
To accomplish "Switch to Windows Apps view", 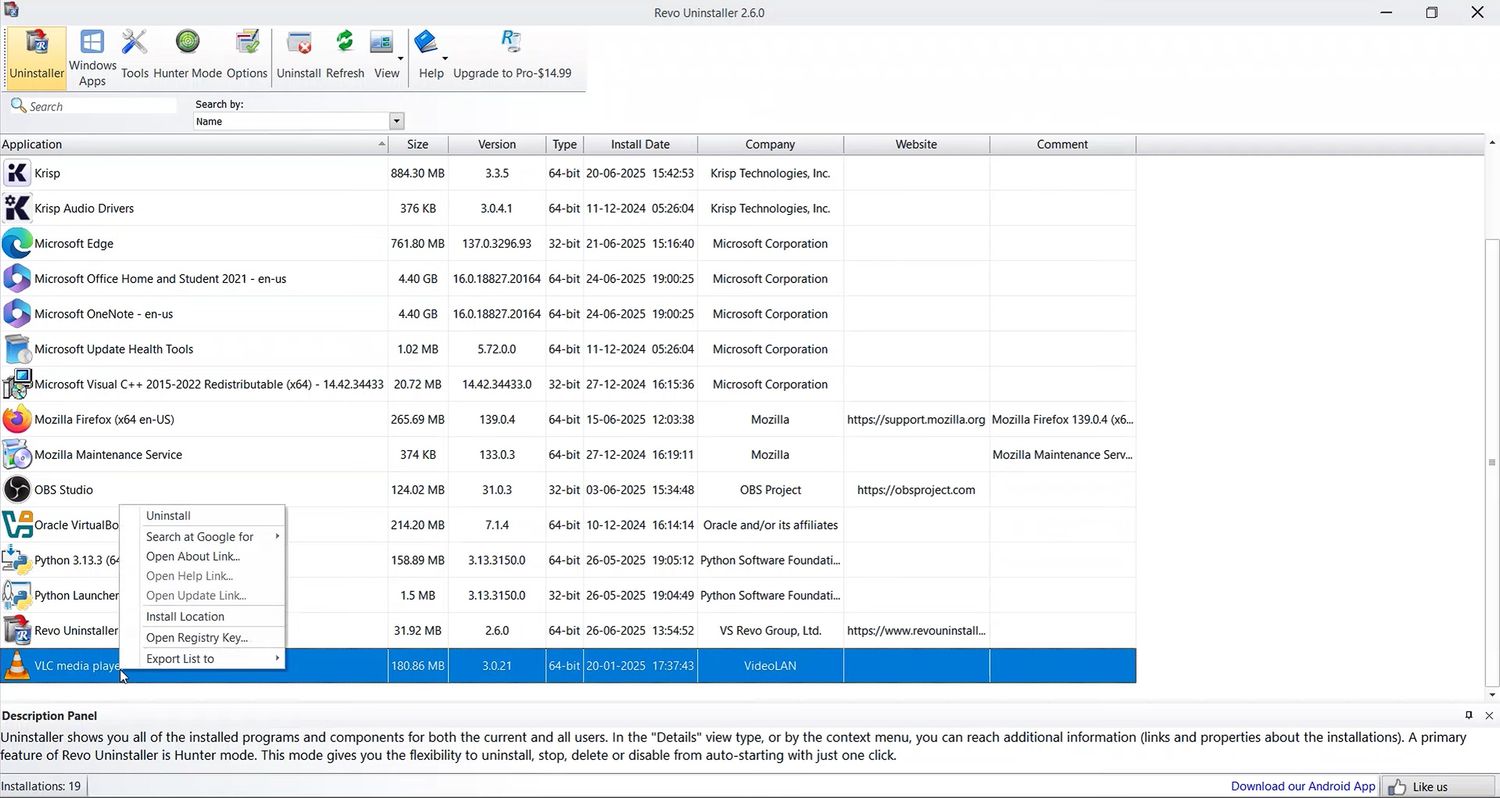I will pyautogui.click(x=92, y=57).
